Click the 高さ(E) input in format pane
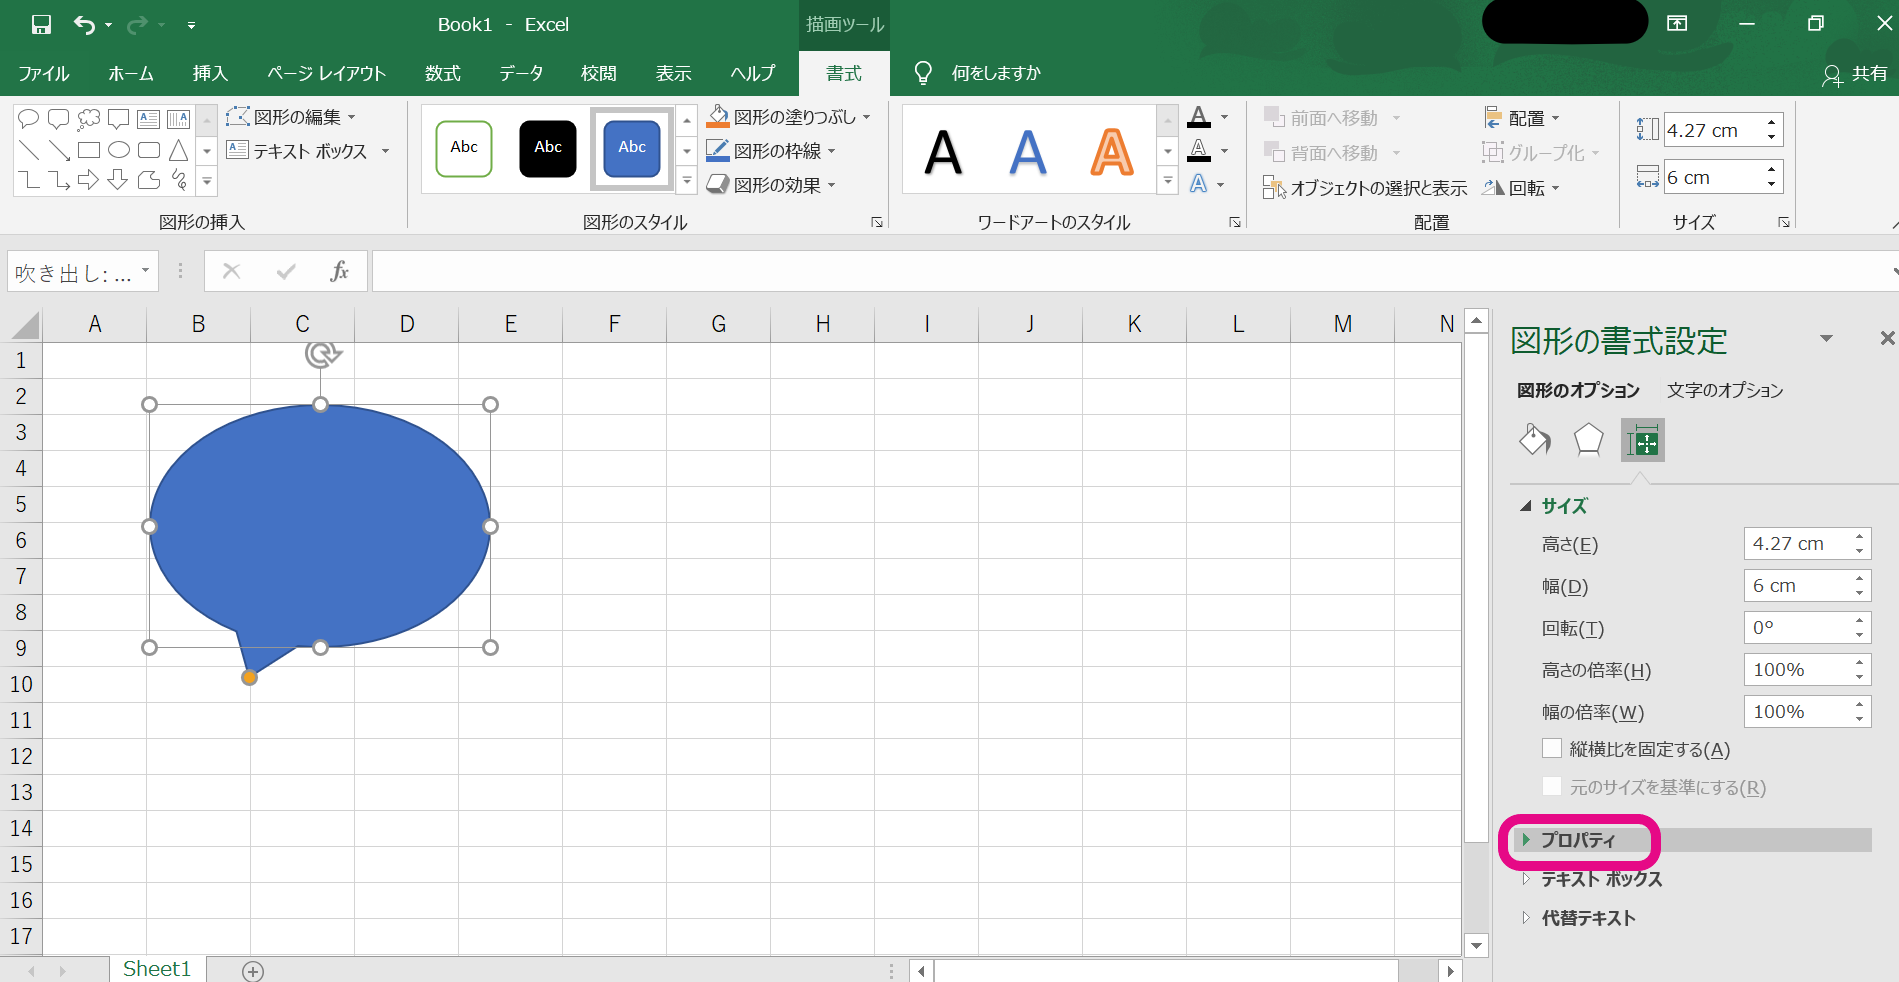 click(x=1797, y=544)
